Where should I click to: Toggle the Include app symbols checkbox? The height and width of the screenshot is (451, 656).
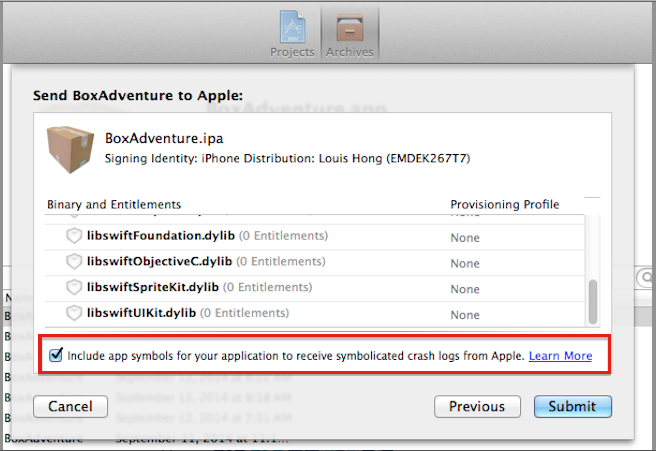[x=56, y=355]
